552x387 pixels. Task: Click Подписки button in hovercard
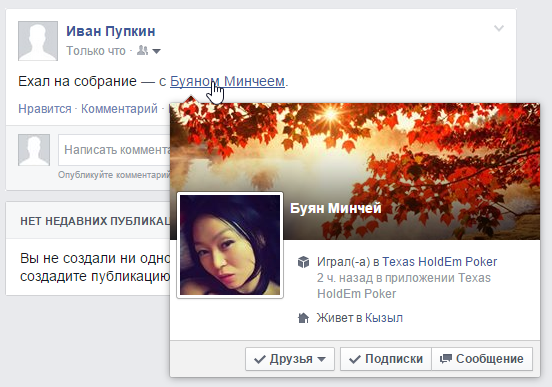coord(386,359)
